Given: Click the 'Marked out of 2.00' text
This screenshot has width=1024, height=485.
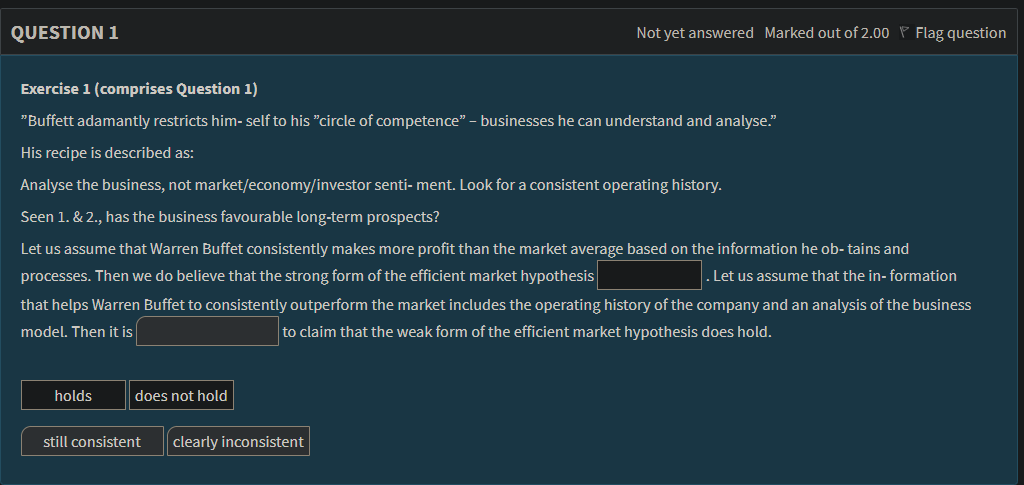Looking at the screenshot, I should (x=826, y=33).
